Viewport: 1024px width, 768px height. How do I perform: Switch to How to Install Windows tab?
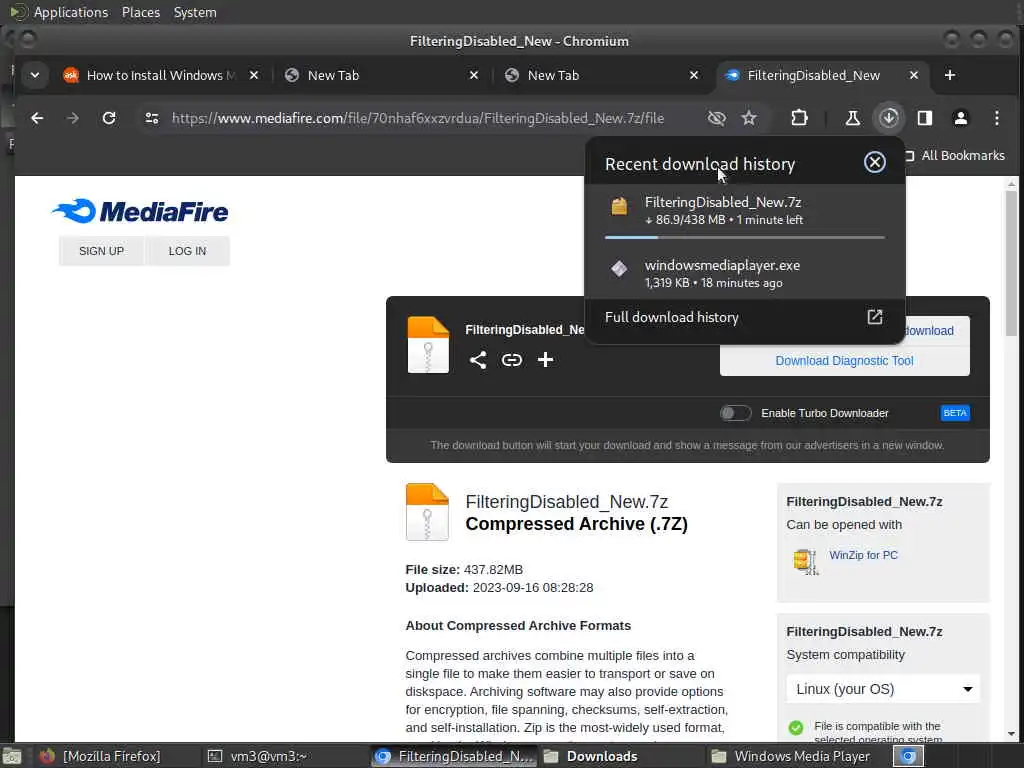[x=161, y=75]
